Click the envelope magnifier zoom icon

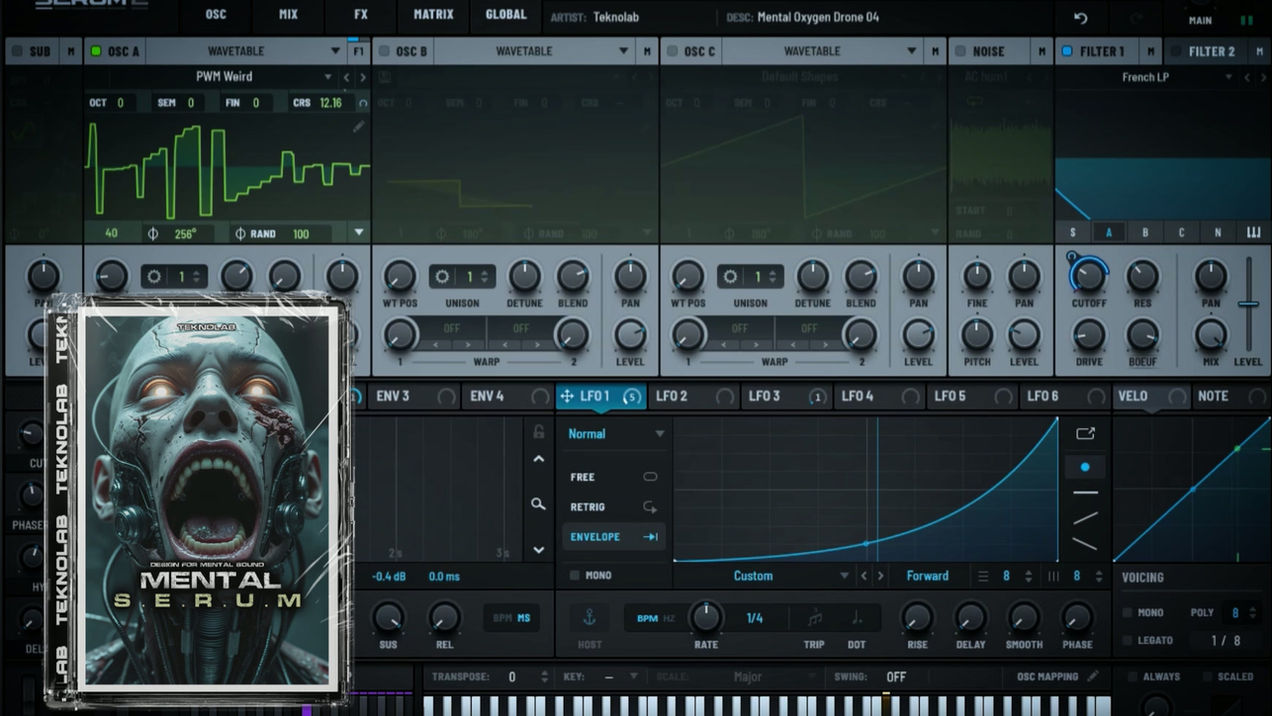coord(538,504)
